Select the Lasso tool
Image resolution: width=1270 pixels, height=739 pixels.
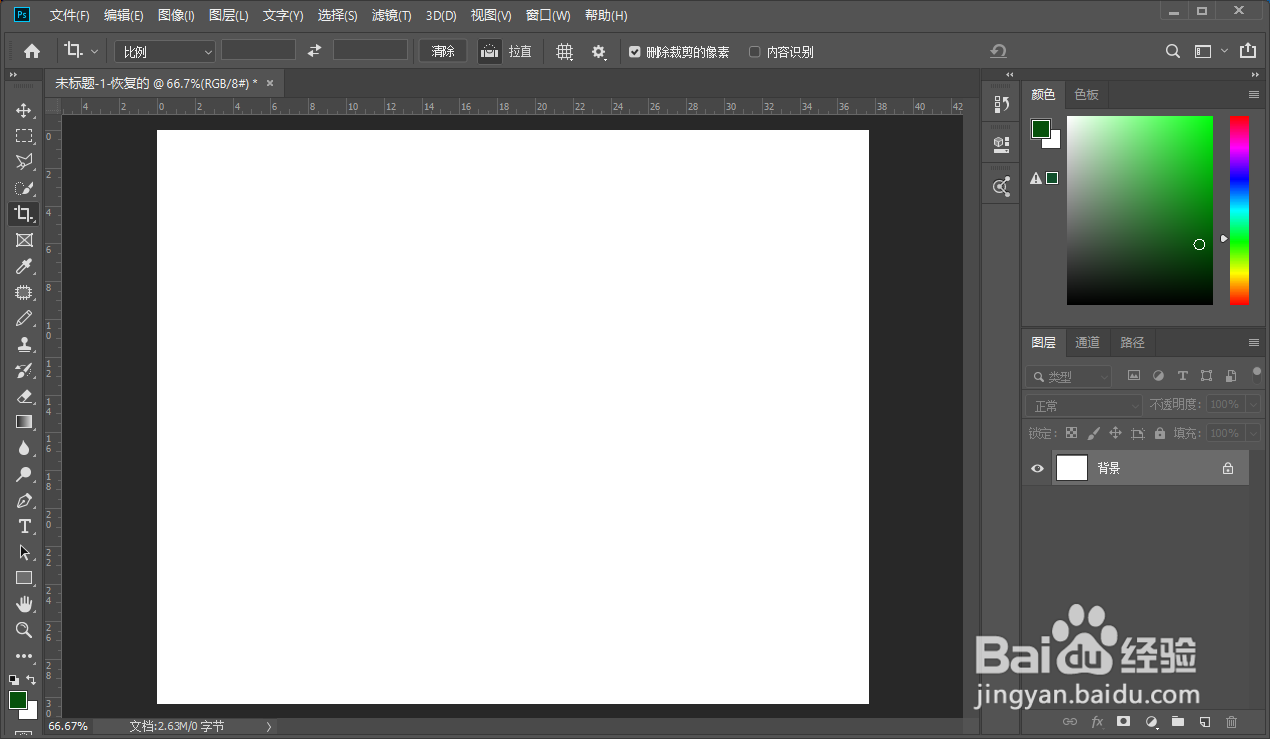pyautogui.click(x=24, y=161)
